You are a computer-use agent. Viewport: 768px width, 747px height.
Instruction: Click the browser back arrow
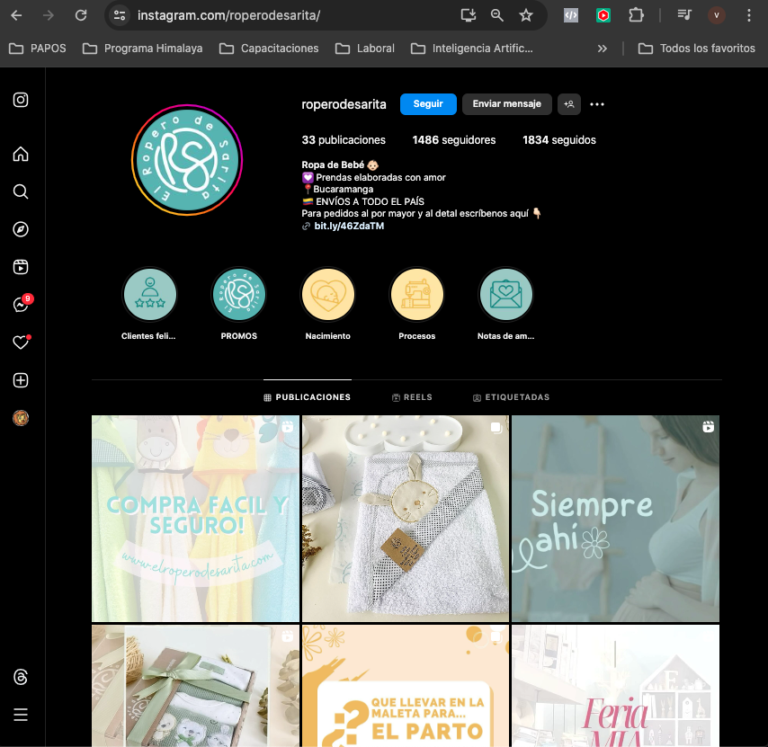[16, 16]
